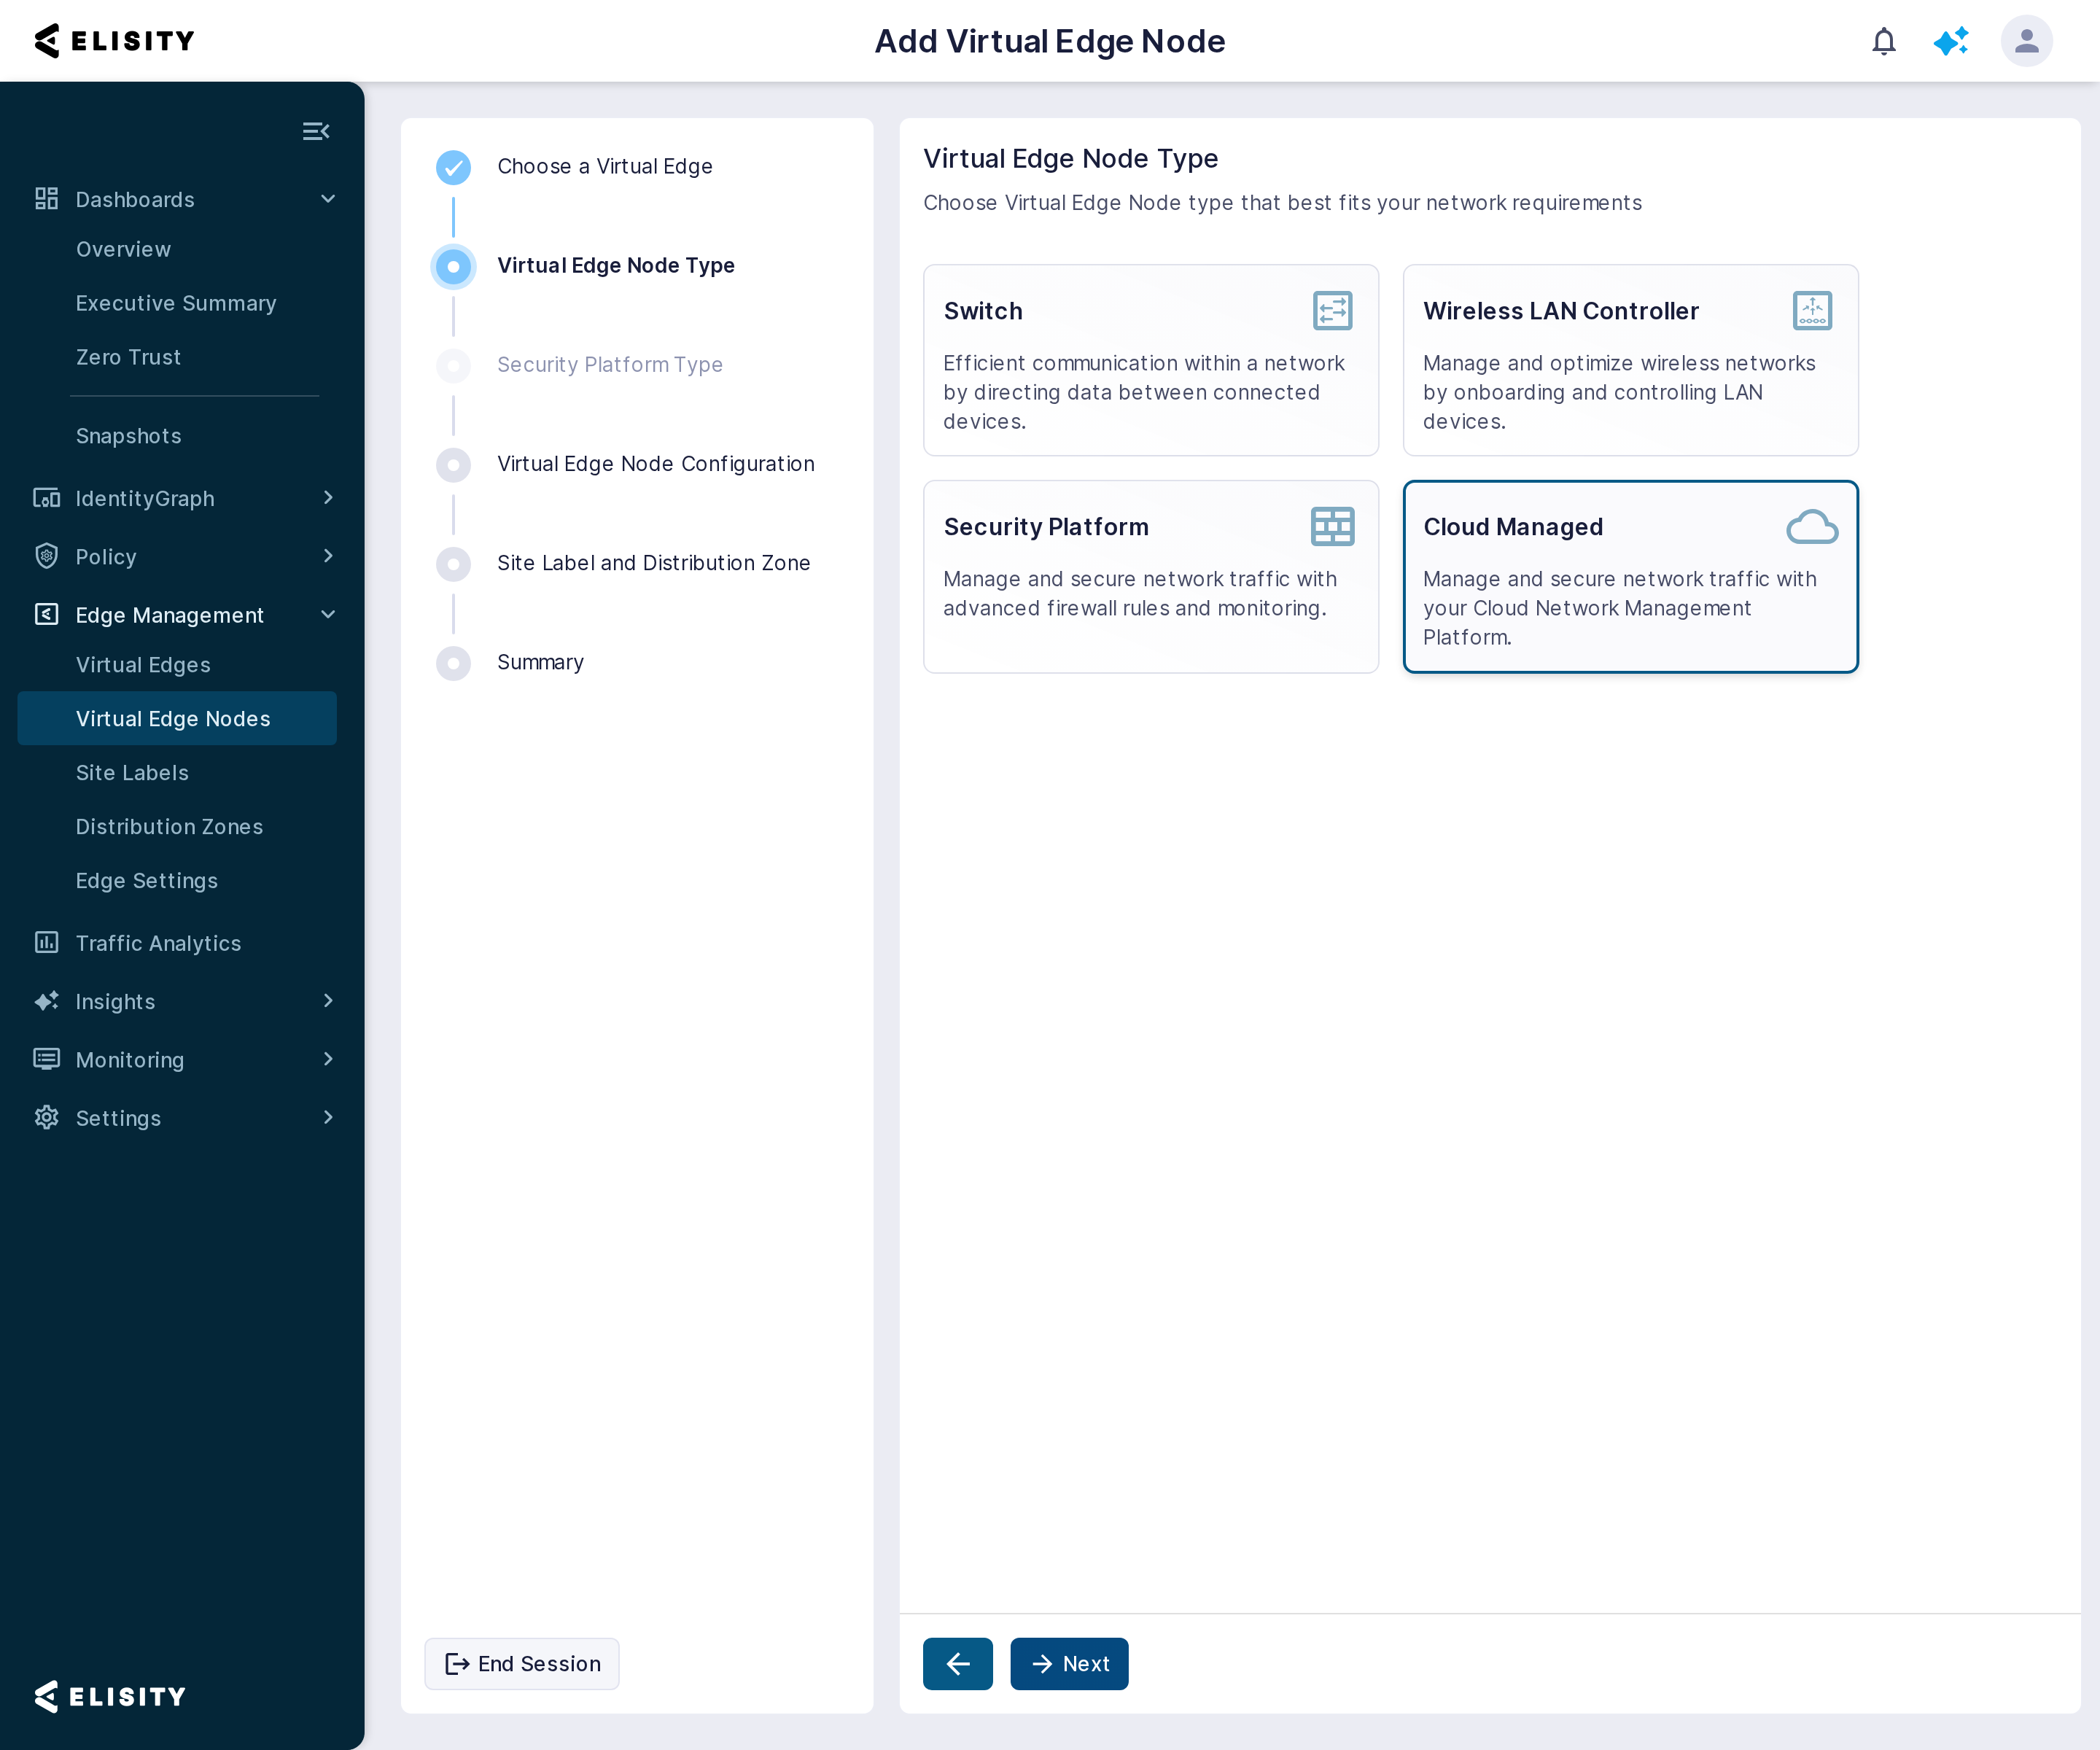Select the Site Label and Distribution Zone step circle
2100x1750 pixels.
click(x=453, y=563)
